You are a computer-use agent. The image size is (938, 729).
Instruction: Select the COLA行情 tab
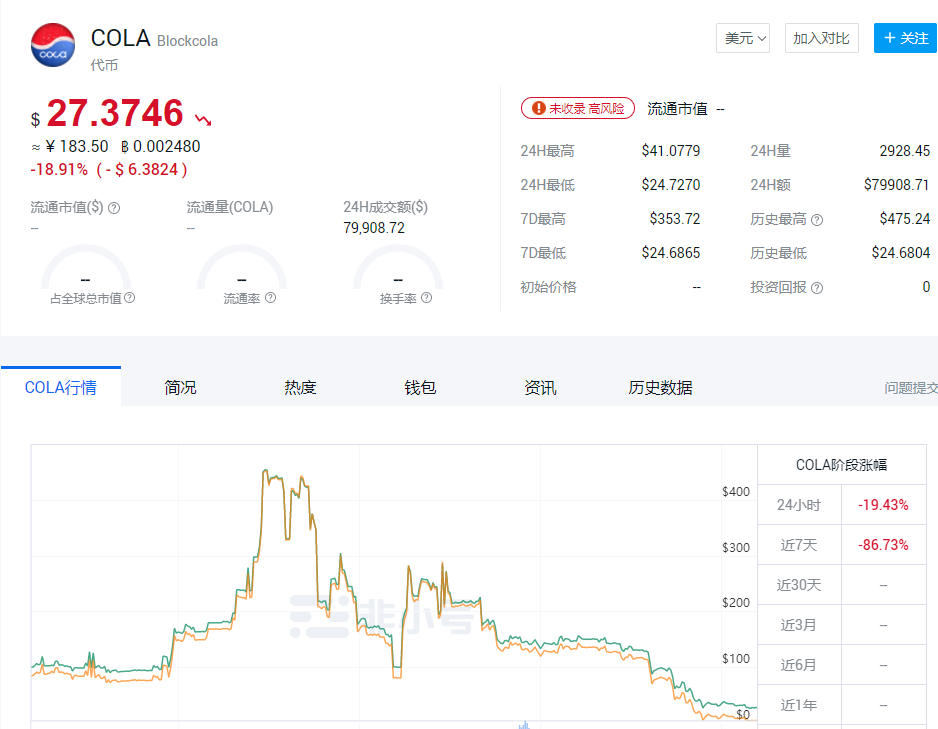[x=60, y=388]
